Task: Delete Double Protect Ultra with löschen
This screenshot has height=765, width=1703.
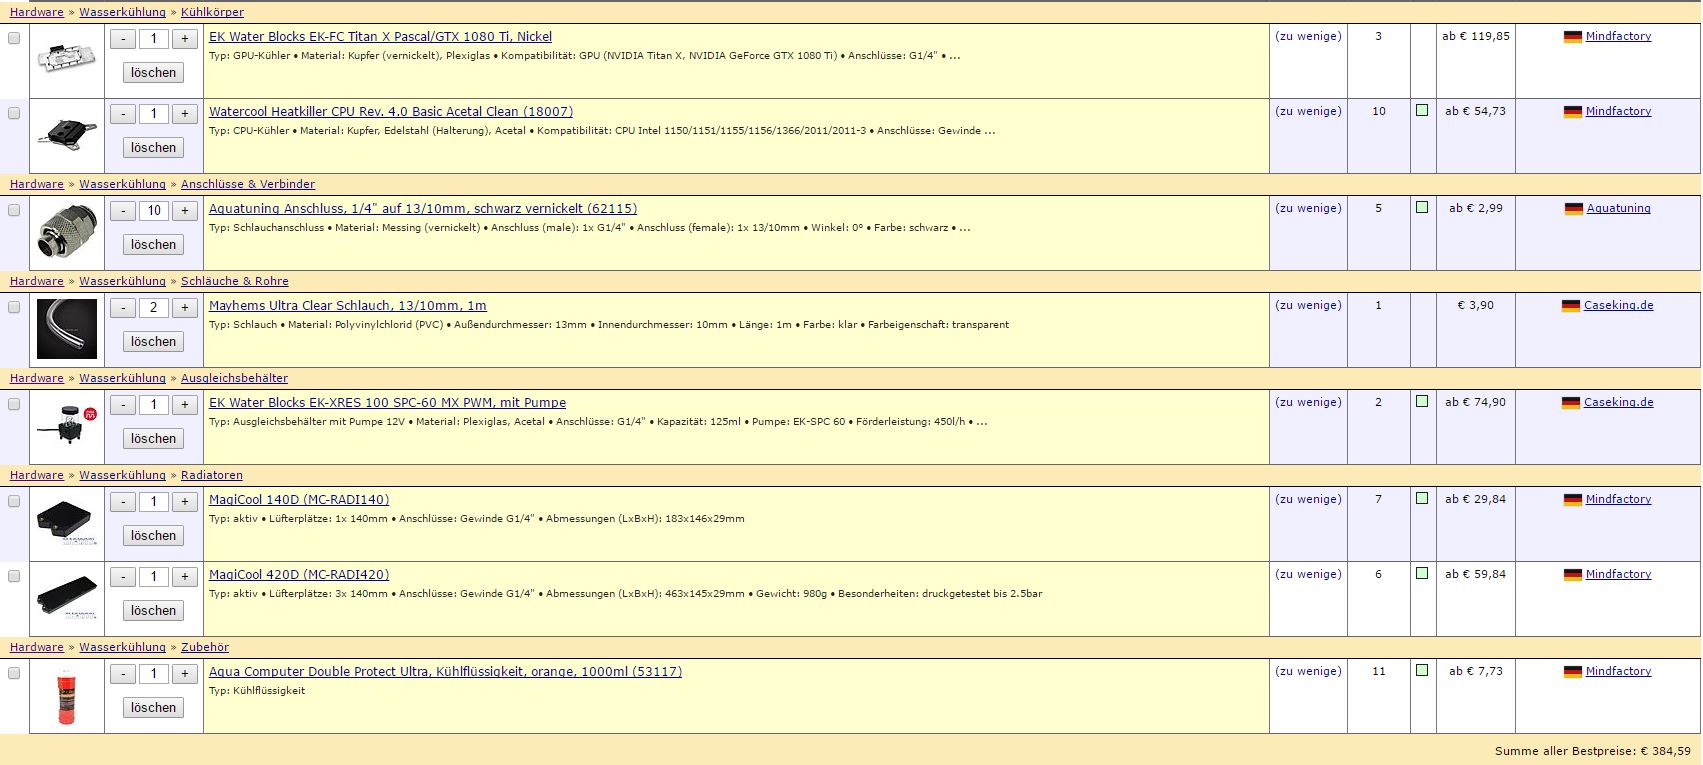Action: coord(154,708)
